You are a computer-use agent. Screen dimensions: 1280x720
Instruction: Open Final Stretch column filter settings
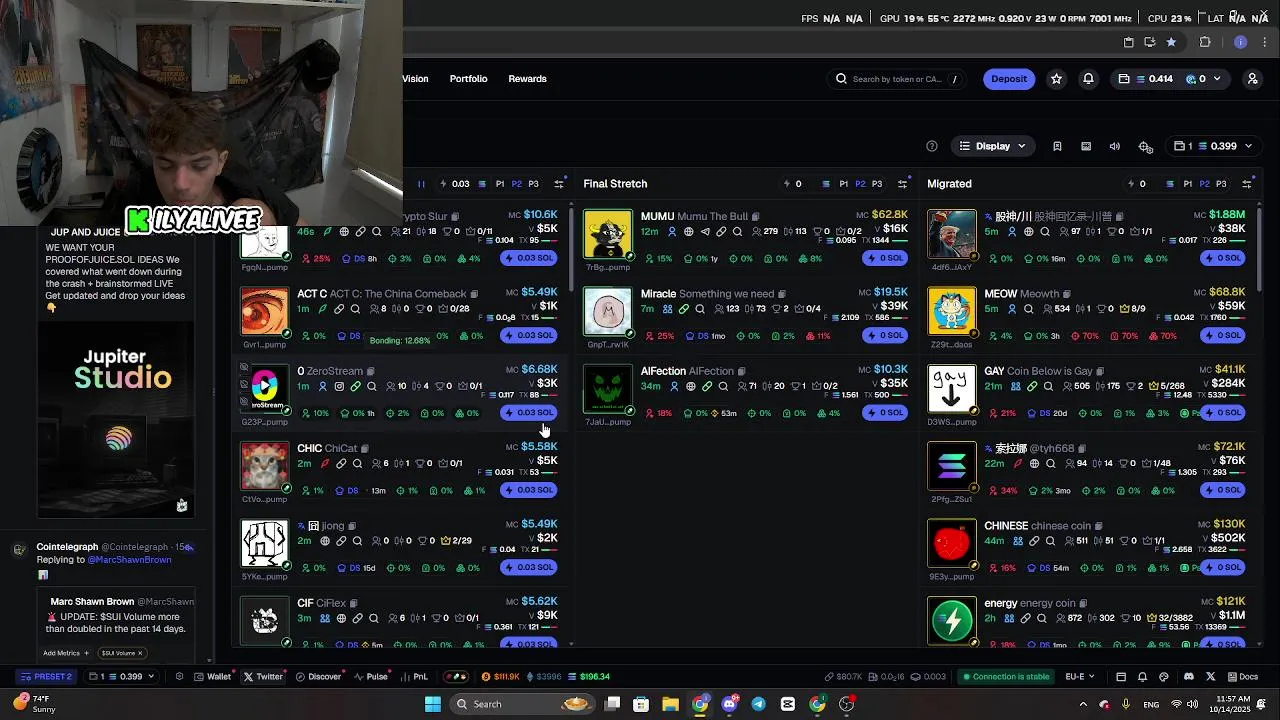(903, 184)
